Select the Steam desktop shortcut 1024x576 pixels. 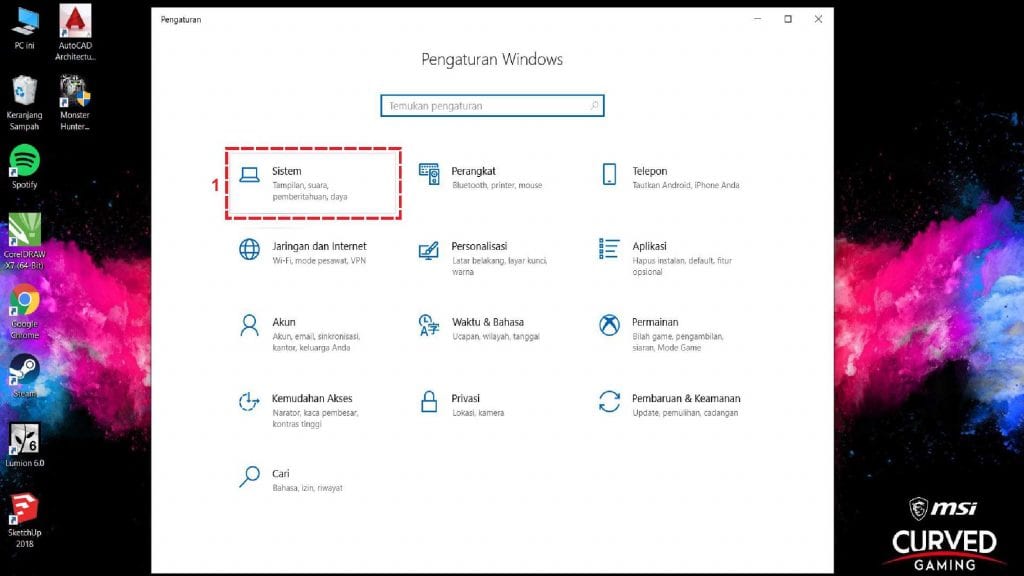point(24,376)
